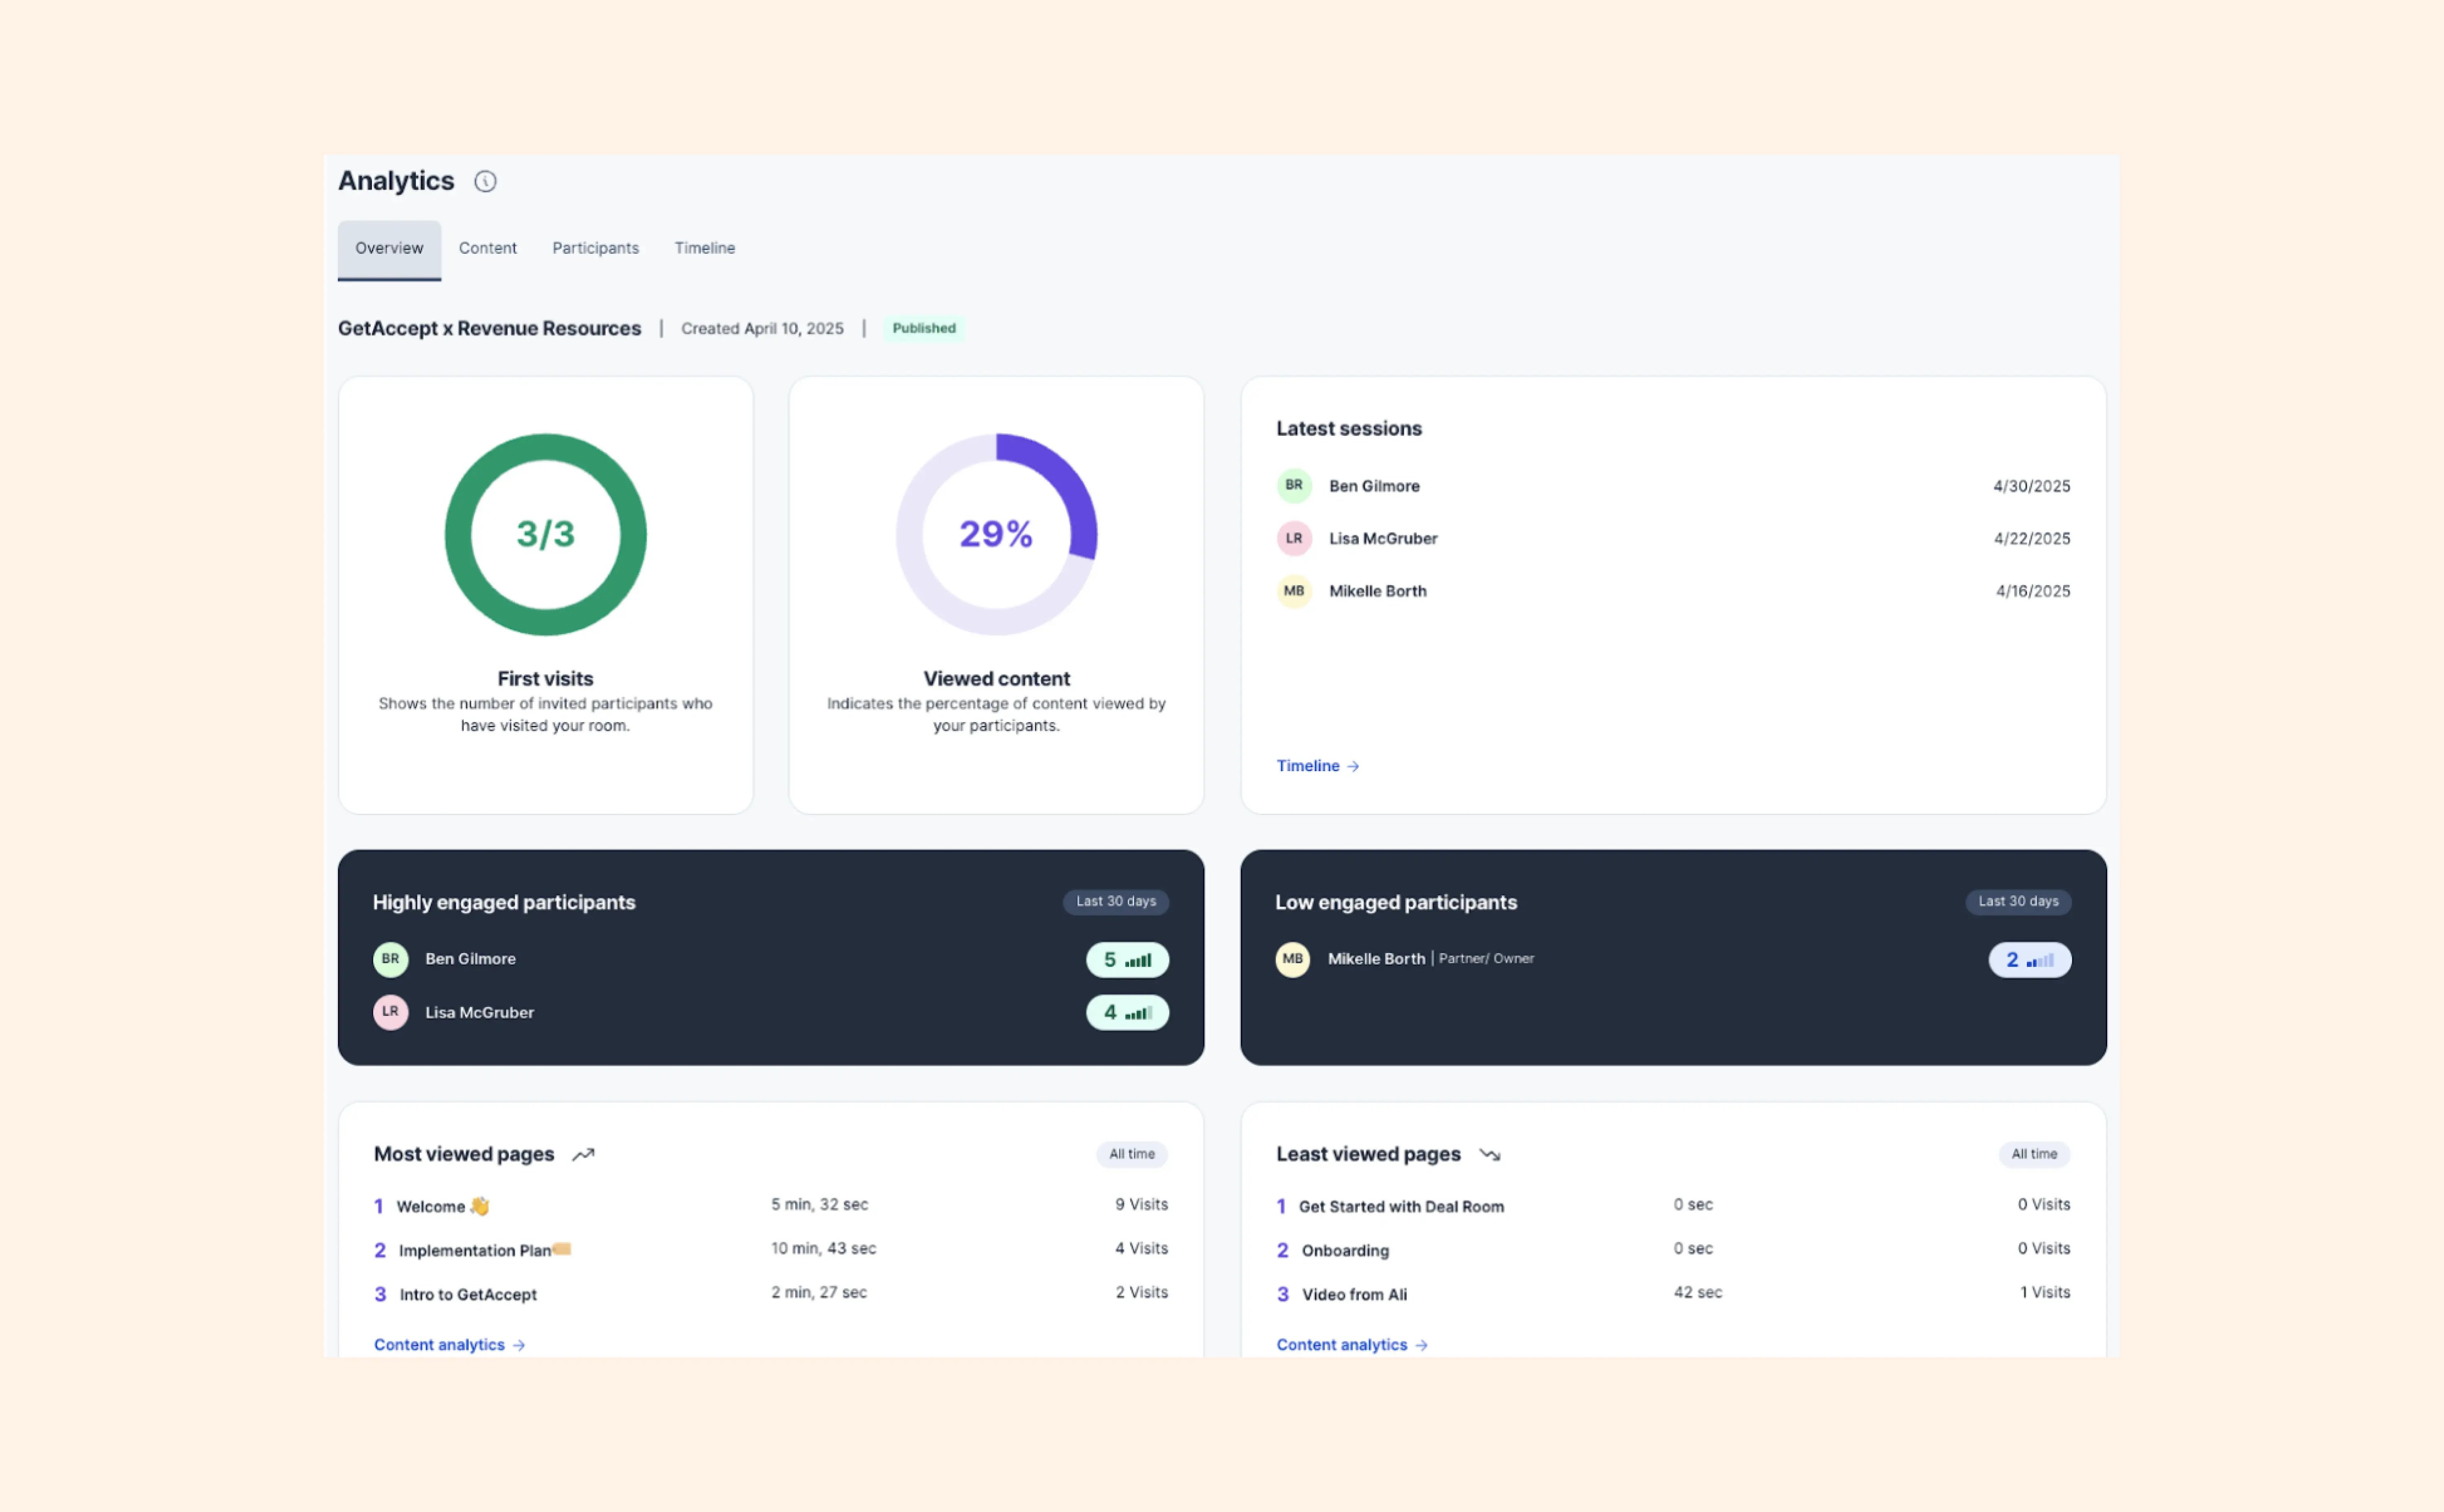
Task: Click the 29% Viewed content ring
Action: click(997, 534)
